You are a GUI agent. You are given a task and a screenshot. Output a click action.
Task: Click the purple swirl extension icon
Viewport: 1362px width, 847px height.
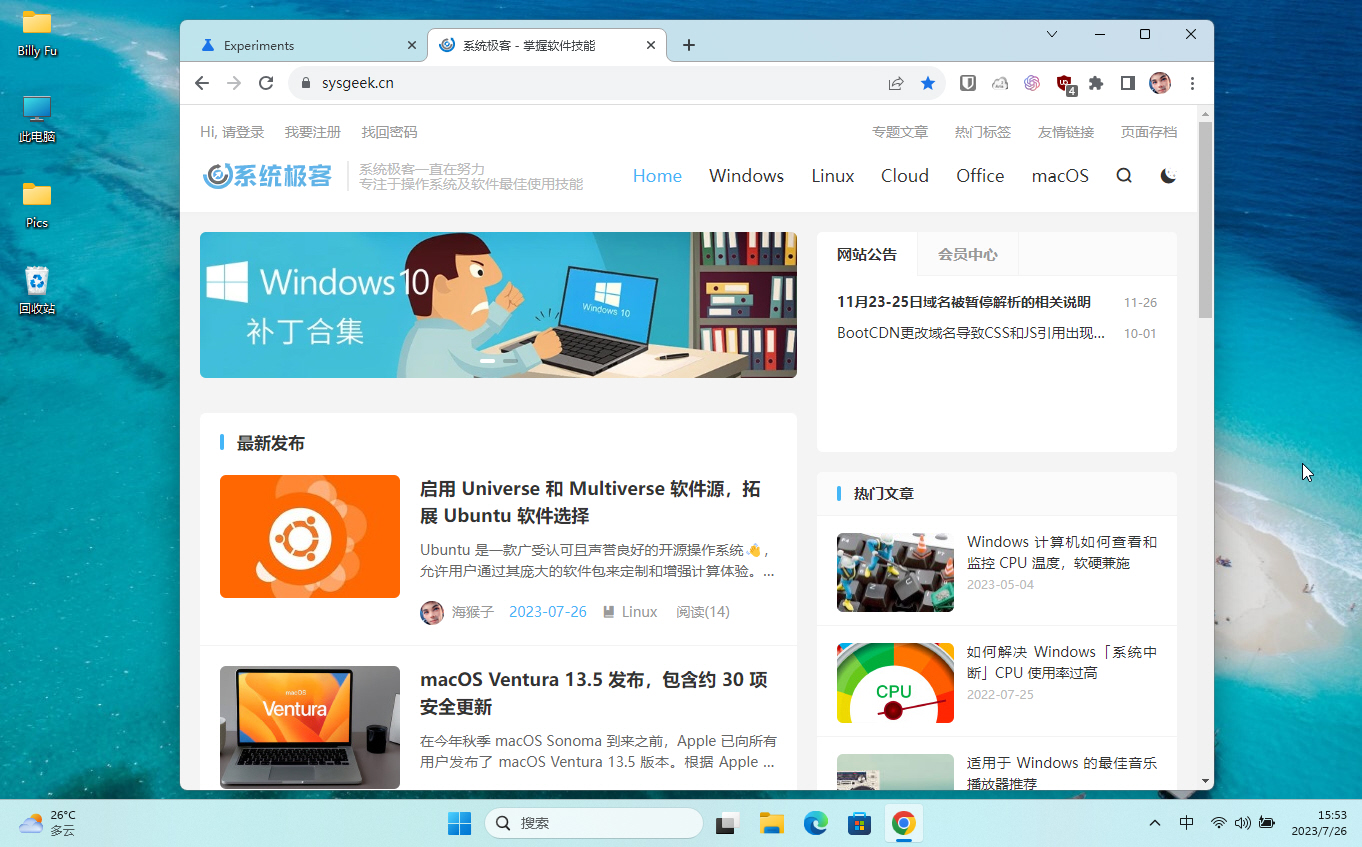point(1032,83)
